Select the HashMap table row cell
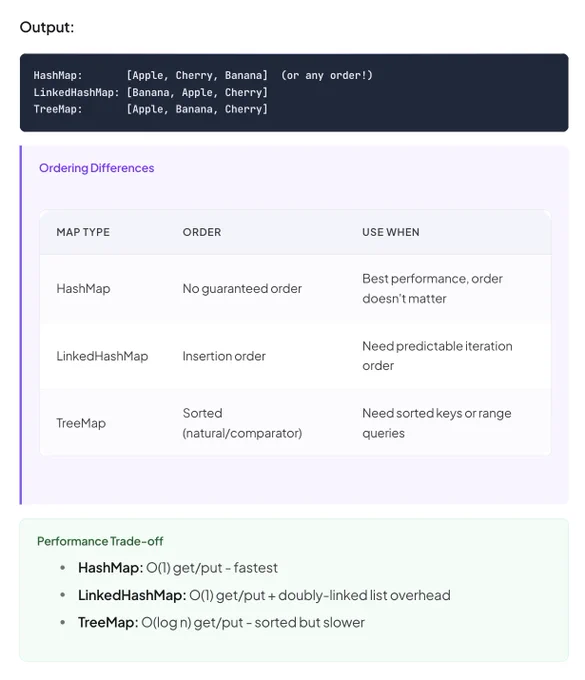585x680 pixels. coord(83,288)
